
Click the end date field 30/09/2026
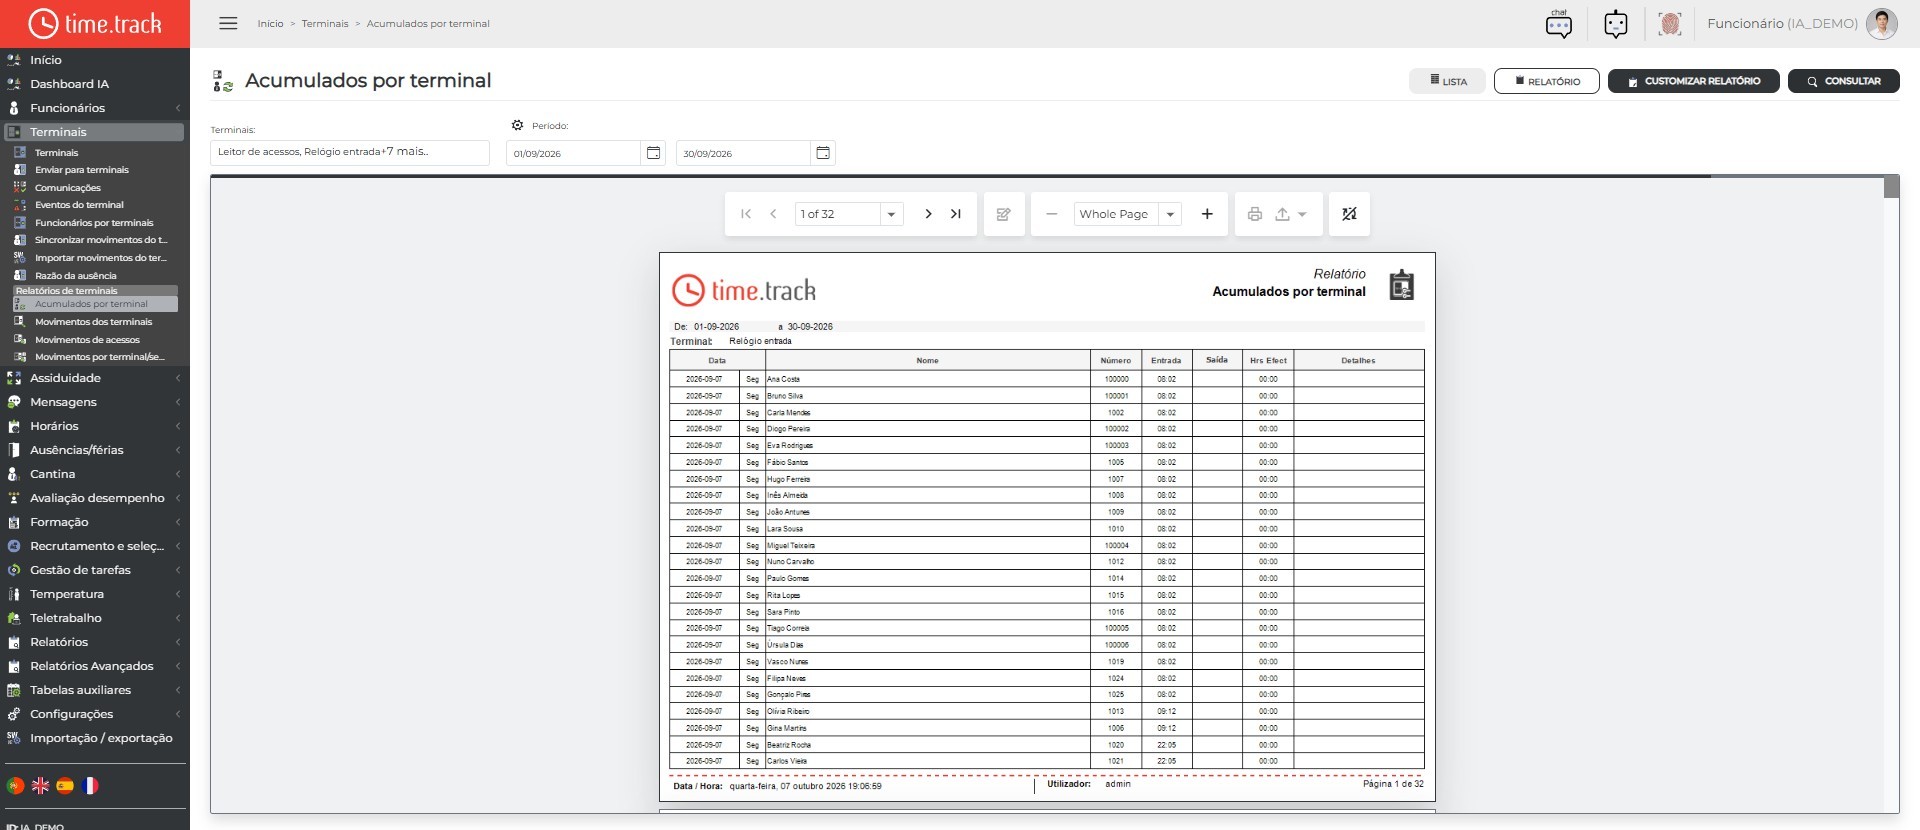click(x=744, y=153)
